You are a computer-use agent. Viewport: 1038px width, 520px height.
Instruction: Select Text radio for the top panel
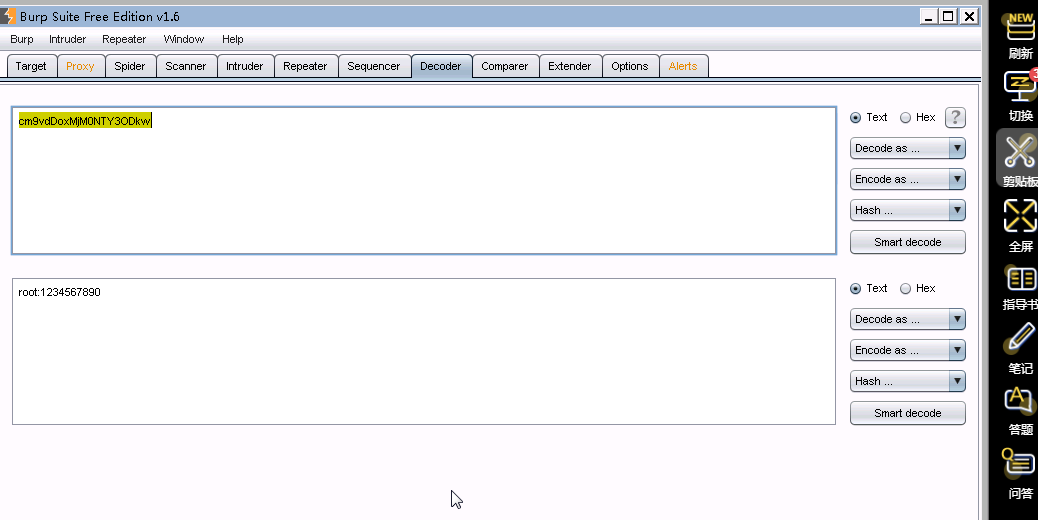point(855,117)
